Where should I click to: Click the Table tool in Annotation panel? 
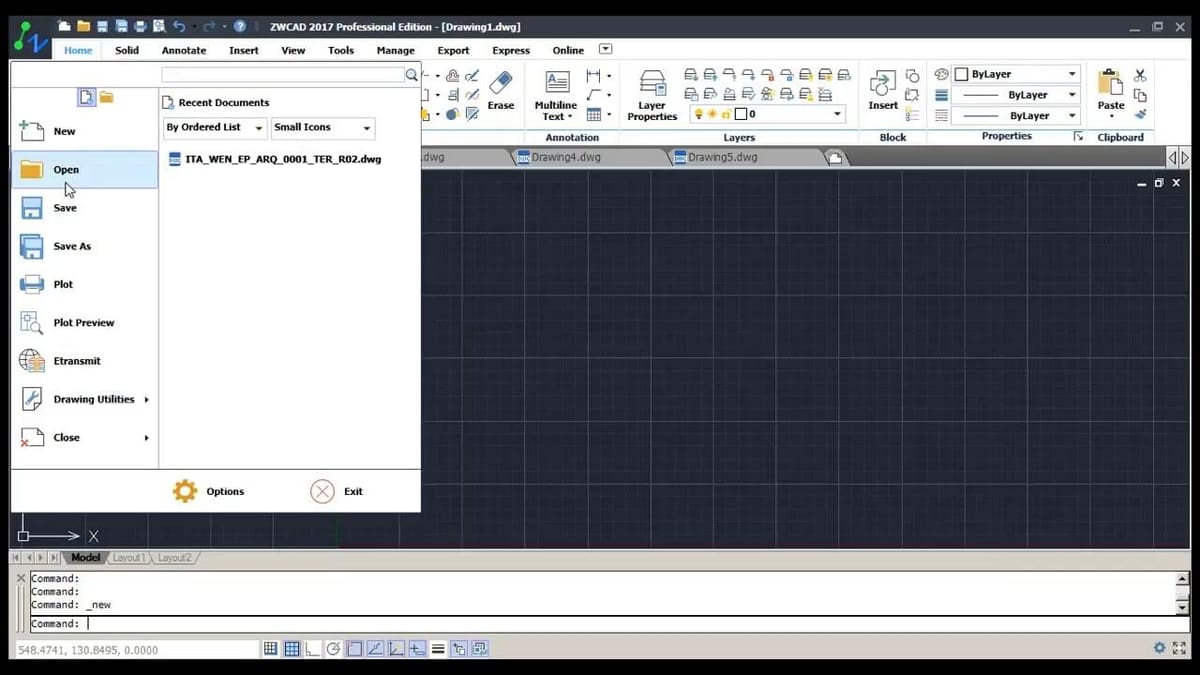pyautogui.click(x=593, y=114)
